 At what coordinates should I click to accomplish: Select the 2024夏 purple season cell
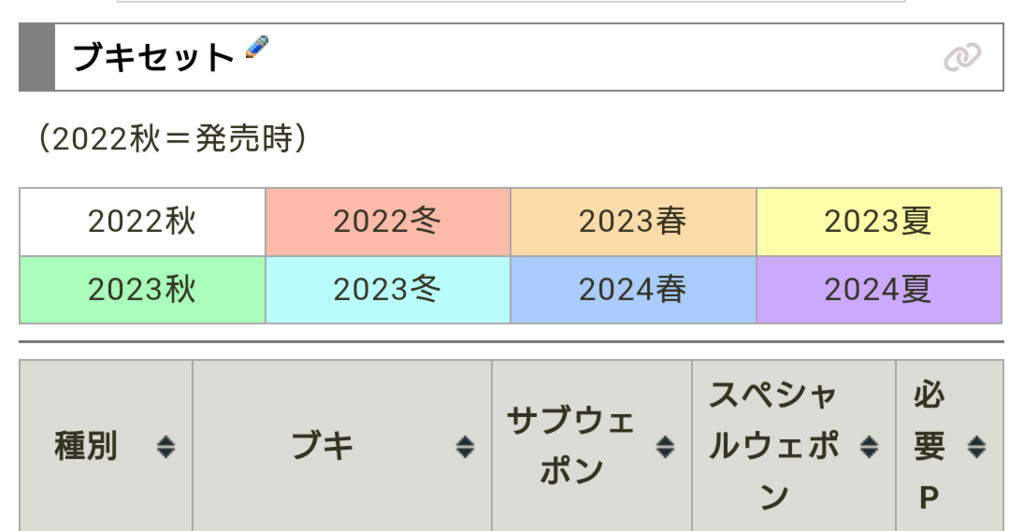click(x=879, y=289)
